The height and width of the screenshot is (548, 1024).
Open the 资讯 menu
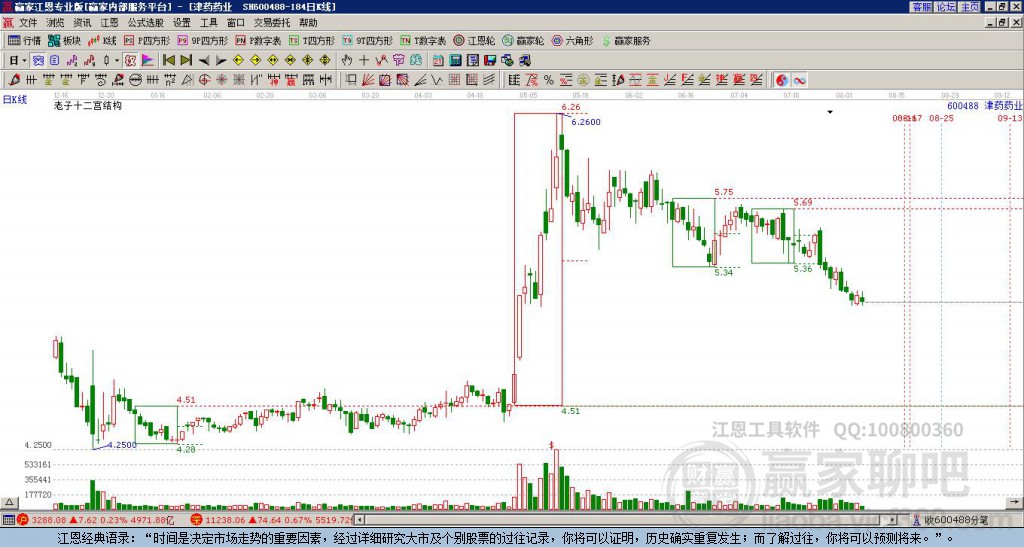pos(82,23)
